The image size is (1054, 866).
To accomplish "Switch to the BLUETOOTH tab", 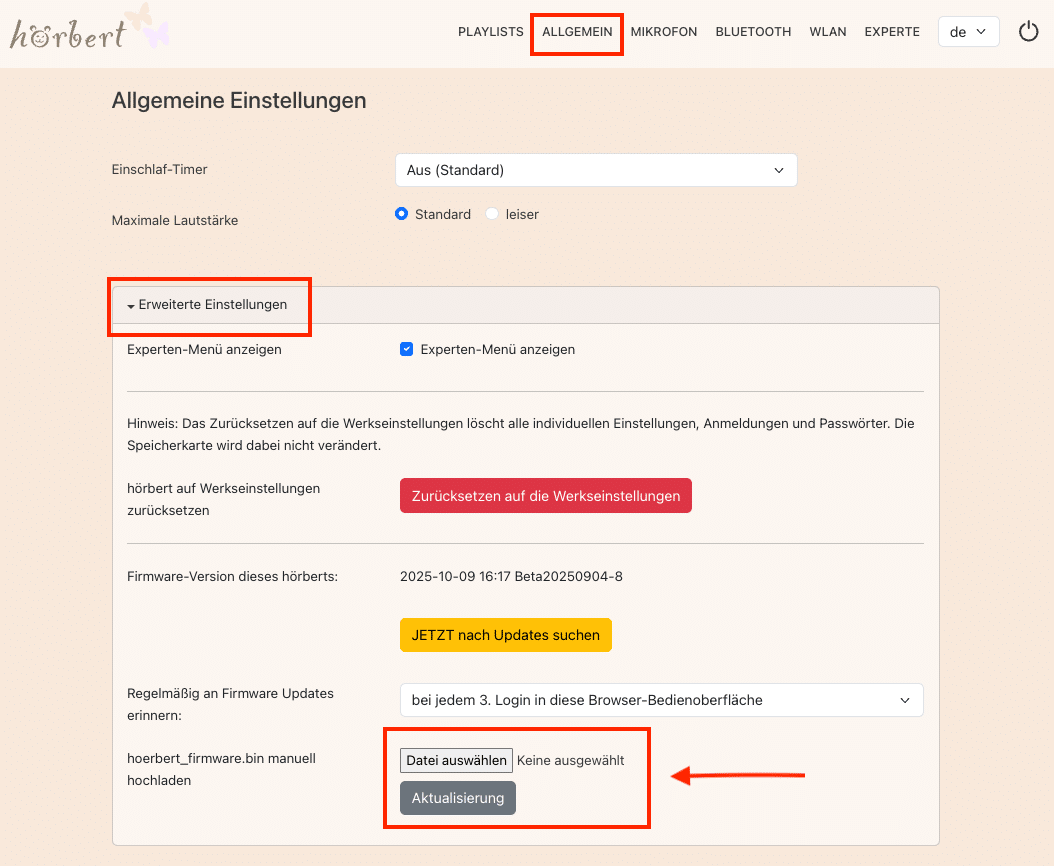I will 753,31.
